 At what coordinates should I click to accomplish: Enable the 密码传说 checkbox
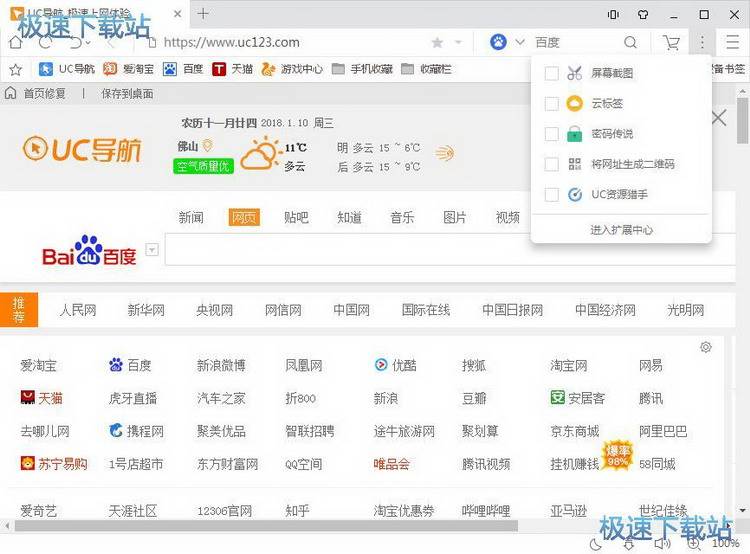pos(551,134)
